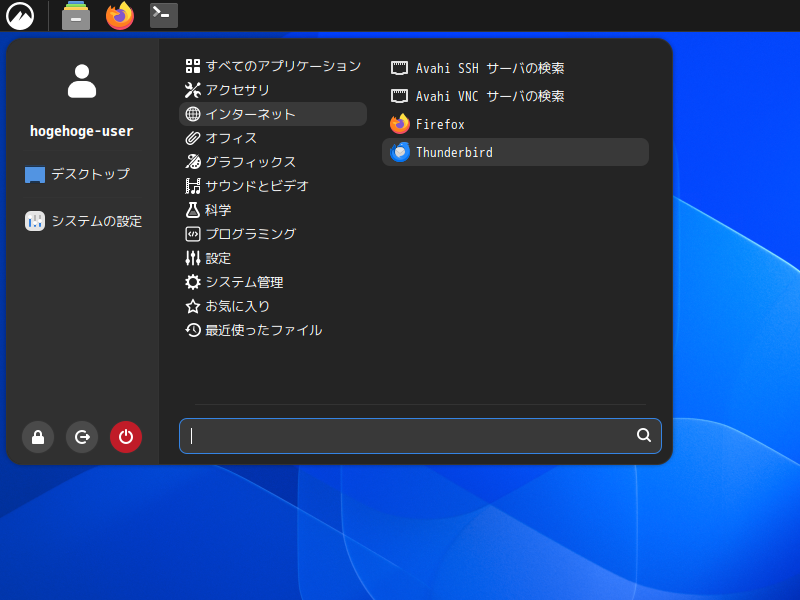Click the Firefox icon in the list

[x=399, y=124]
